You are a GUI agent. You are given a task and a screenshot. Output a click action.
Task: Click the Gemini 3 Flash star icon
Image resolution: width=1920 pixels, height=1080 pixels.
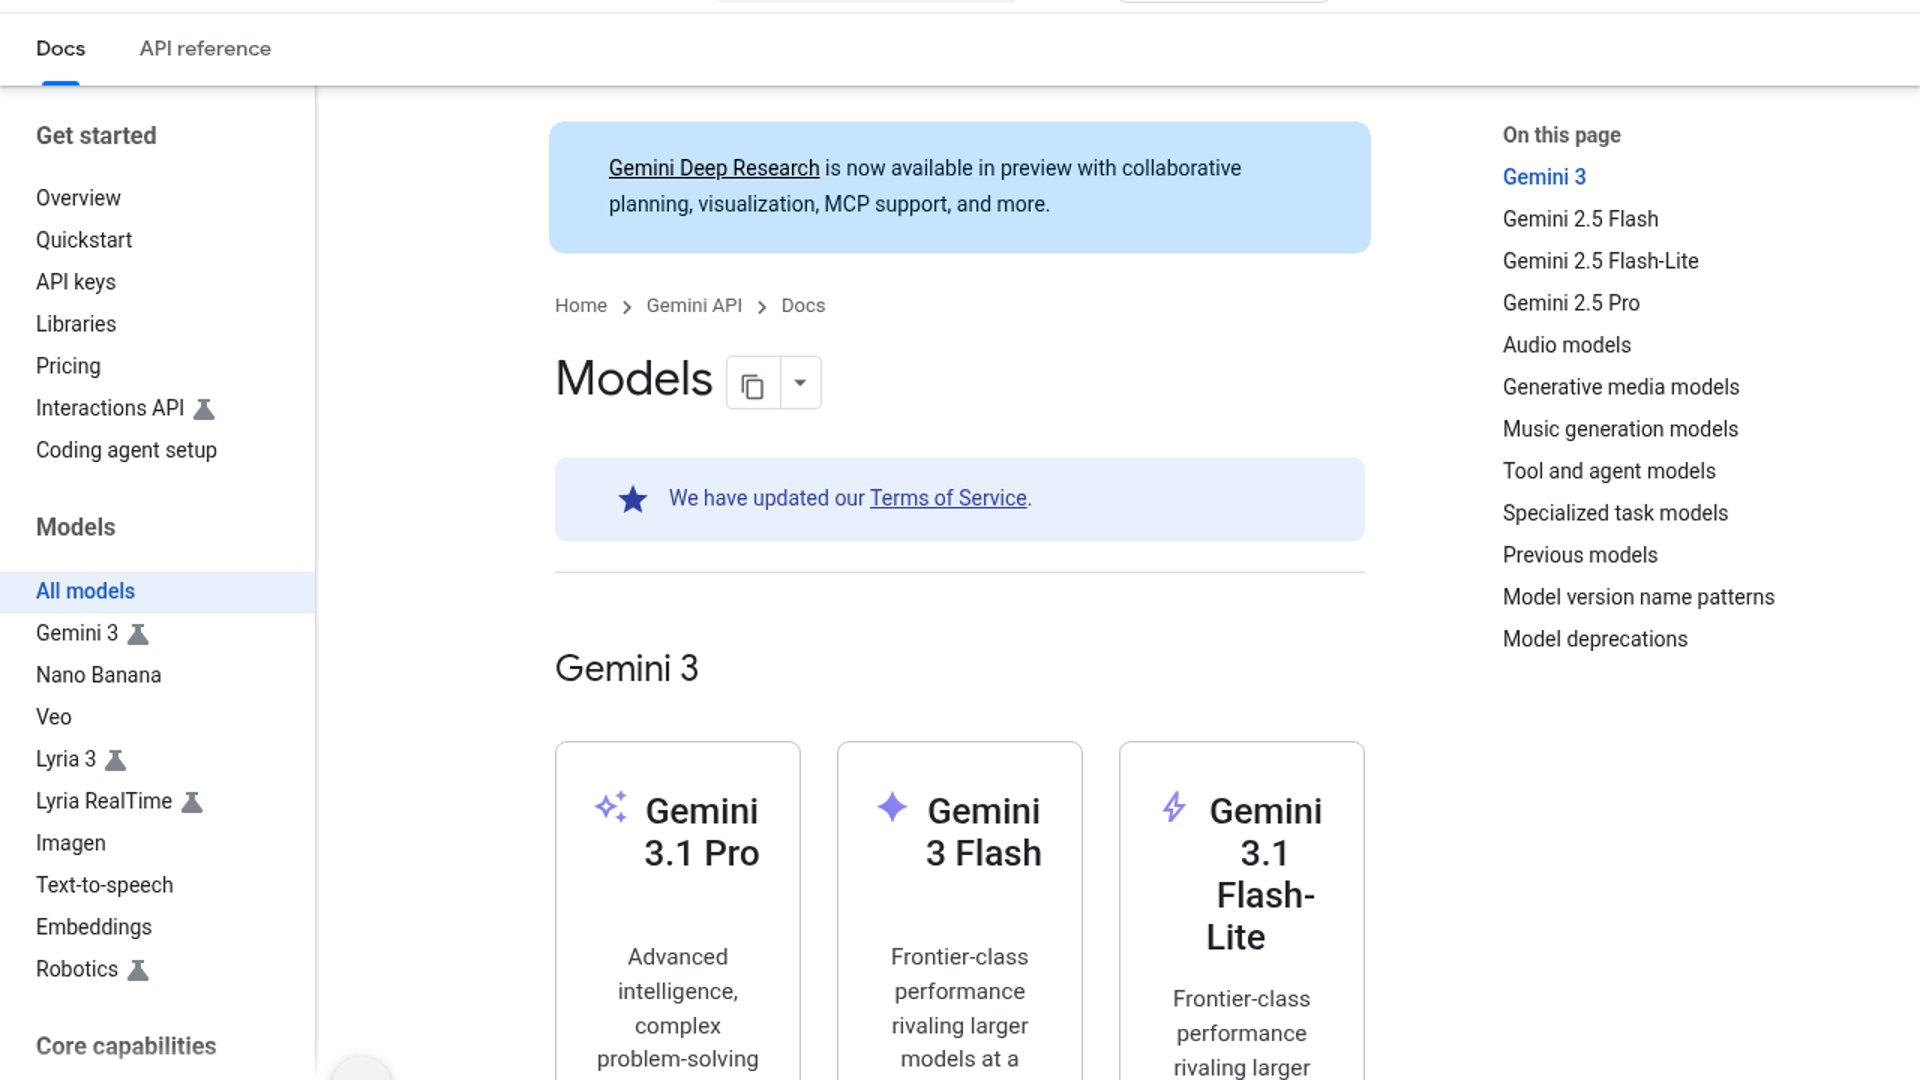pyautogui.click(x=892, y=806)
